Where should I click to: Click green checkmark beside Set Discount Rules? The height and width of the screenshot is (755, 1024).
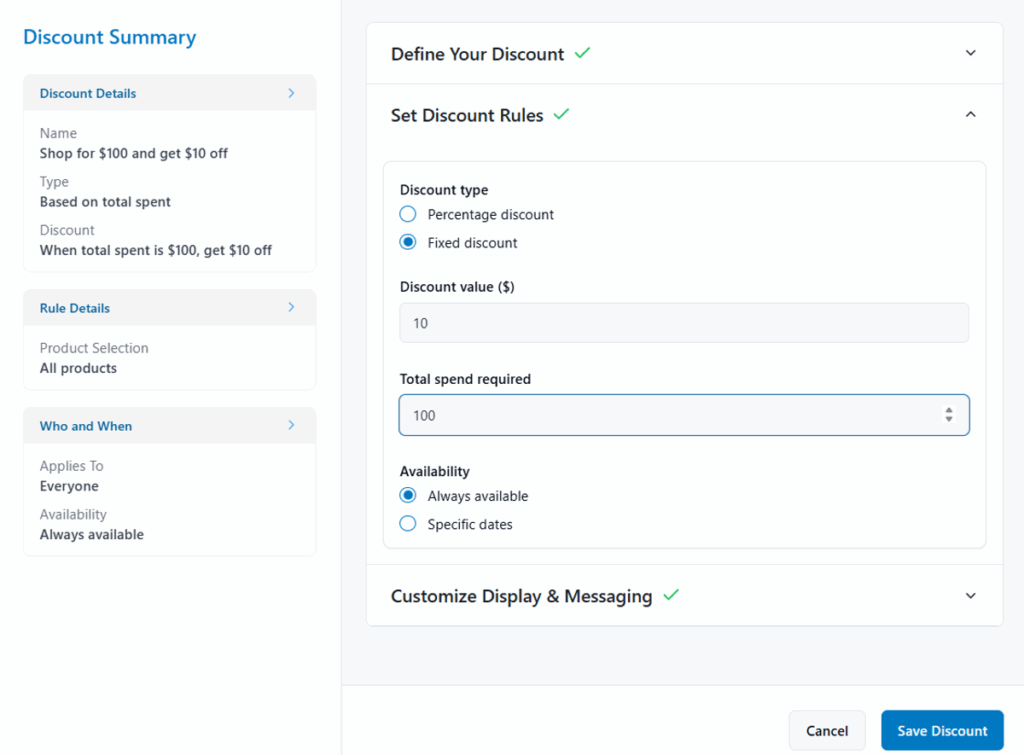click(561, 115)
